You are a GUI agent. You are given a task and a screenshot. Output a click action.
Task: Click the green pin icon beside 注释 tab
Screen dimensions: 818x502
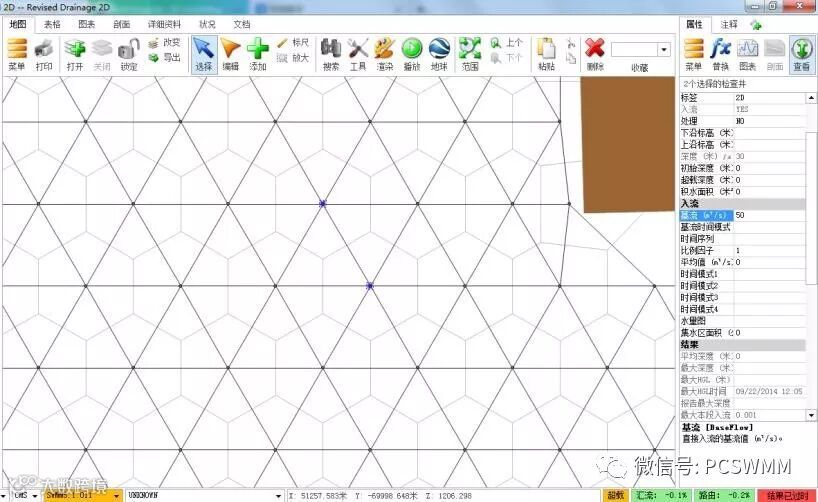756,25
